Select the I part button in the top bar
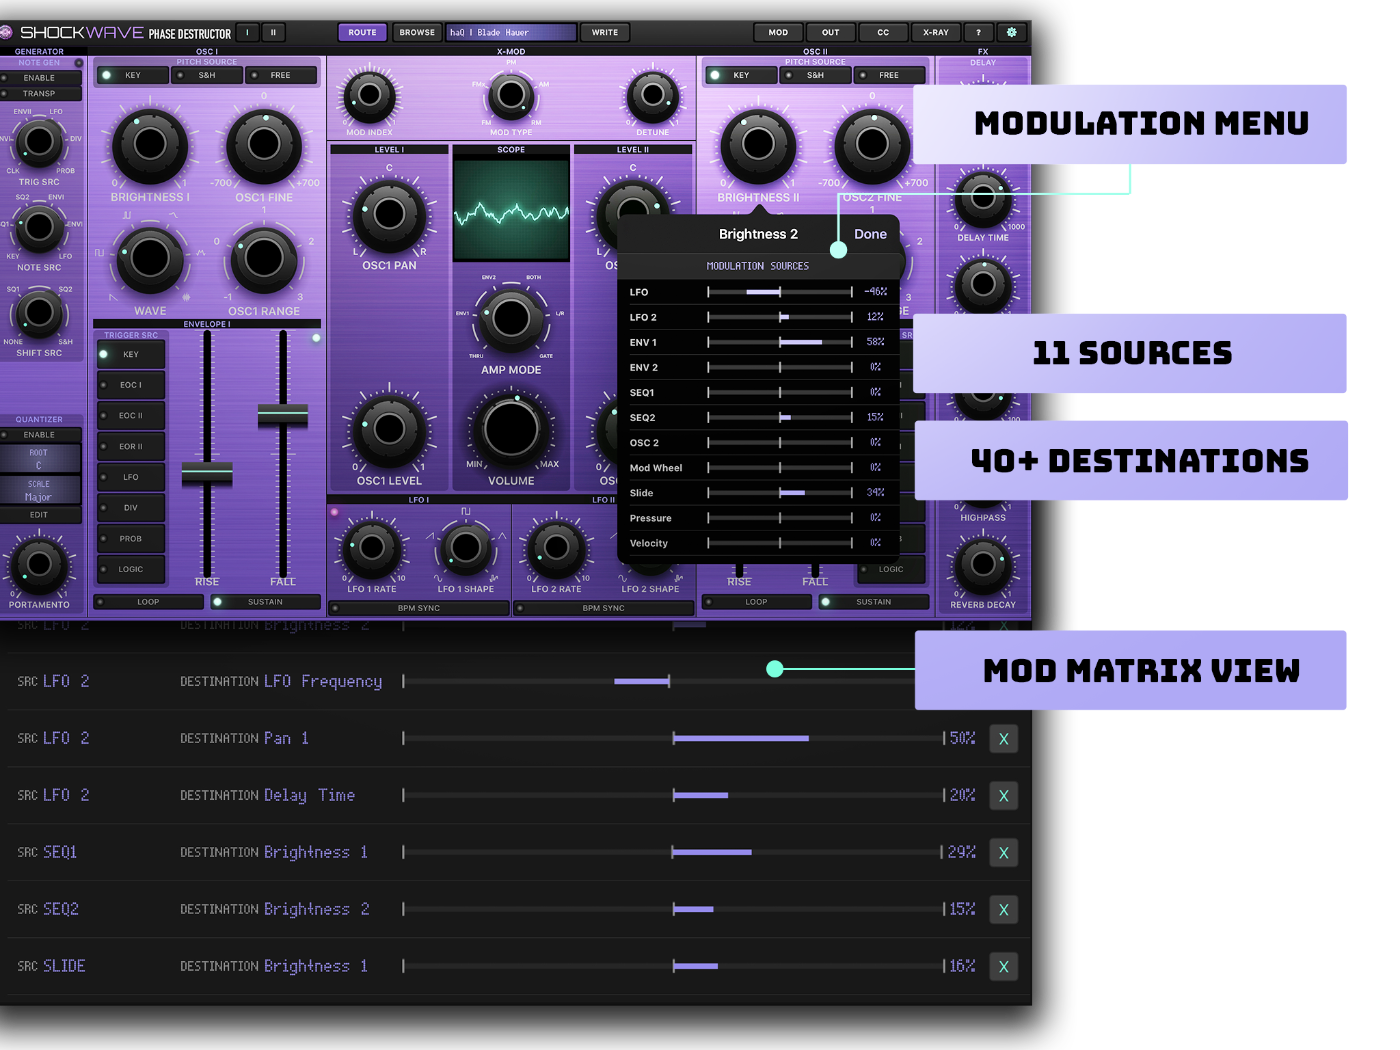The height and width of the screenshot is (1050, 1400). pyautogui.click(x=247, y=32)
